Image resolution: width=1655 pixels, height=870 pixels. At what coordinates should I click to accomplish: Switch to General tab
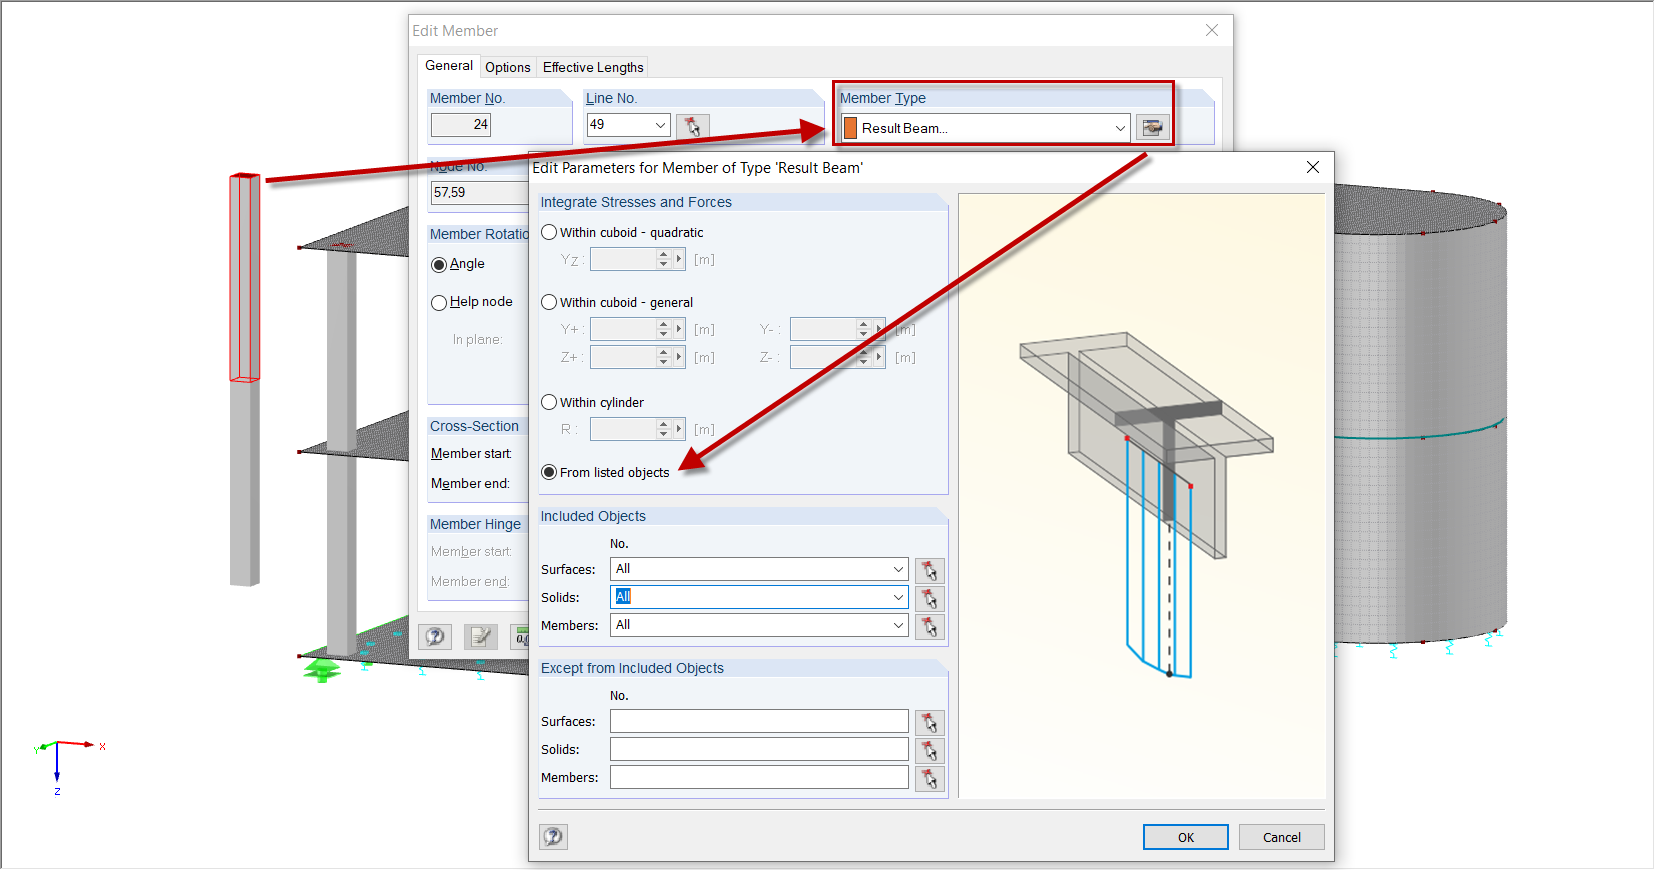click(x=449, y=66)
